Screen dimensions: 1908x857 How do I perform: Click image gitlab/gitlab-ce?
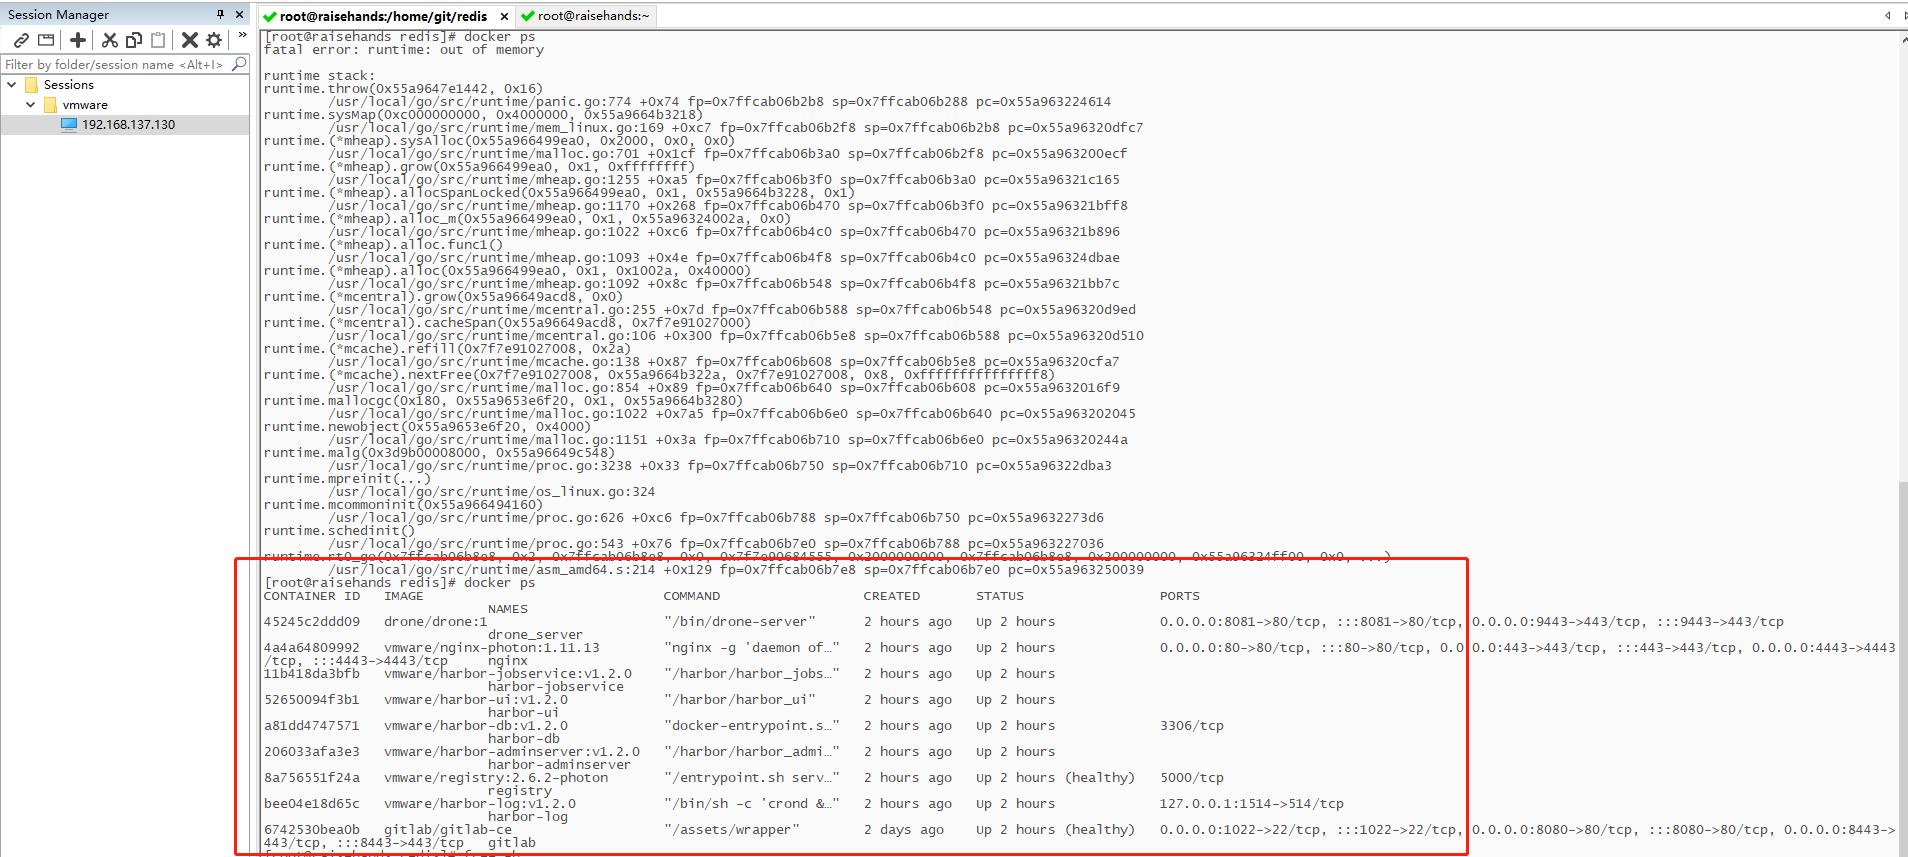(x=447, y=830)
